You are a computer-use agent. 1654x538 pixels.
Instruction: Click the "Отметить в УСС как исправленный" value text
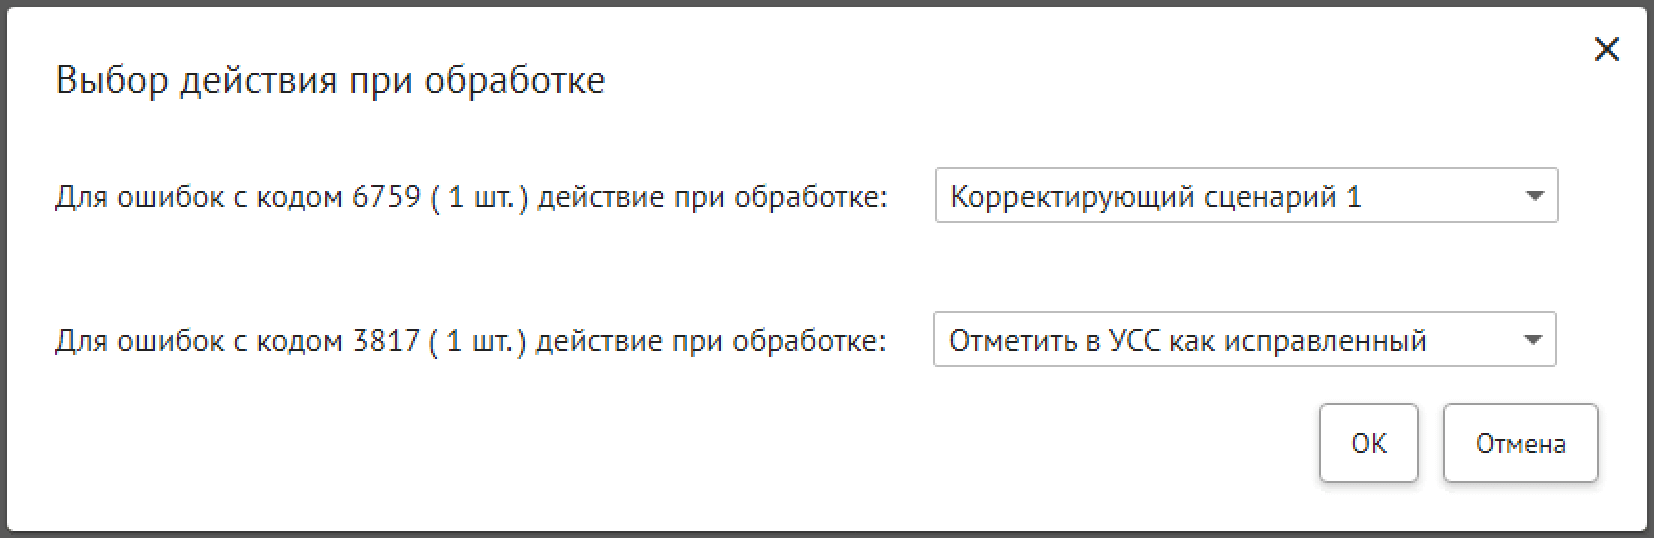(1187, 341)
